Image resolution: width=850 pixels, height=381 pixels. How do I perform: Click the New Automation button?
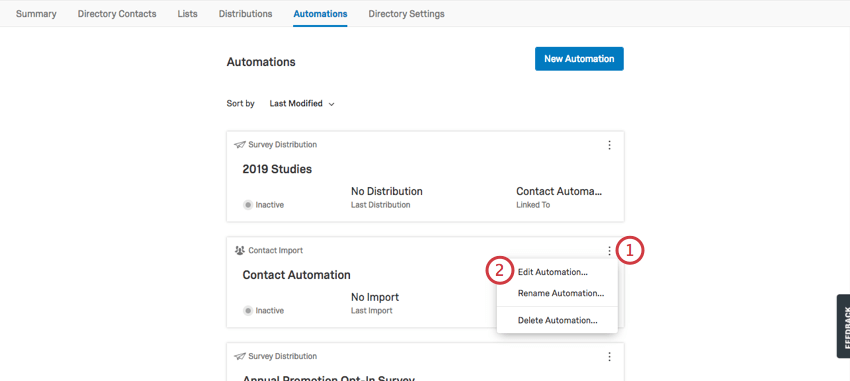(579, 59)
